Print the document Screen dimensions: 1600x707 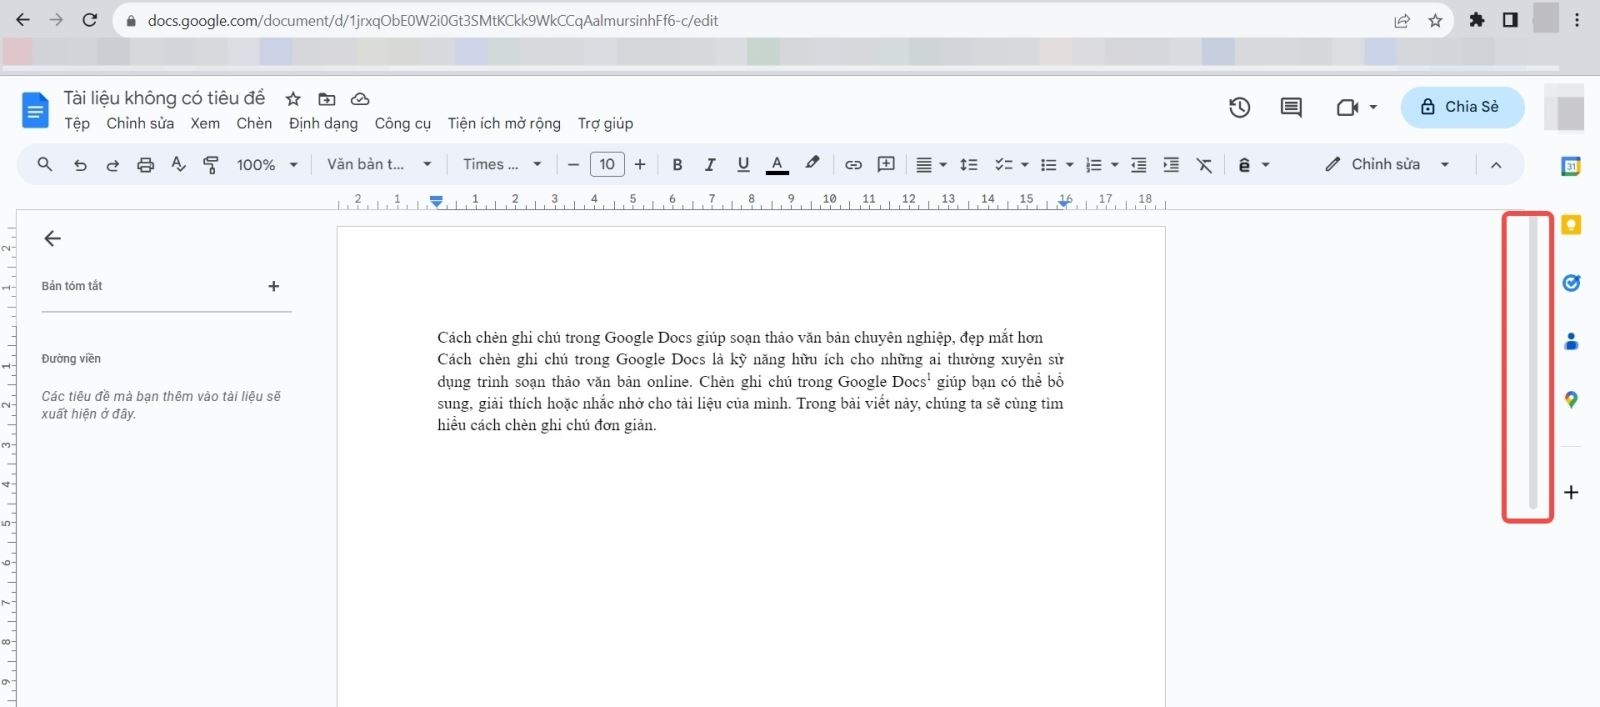(146, 165)
